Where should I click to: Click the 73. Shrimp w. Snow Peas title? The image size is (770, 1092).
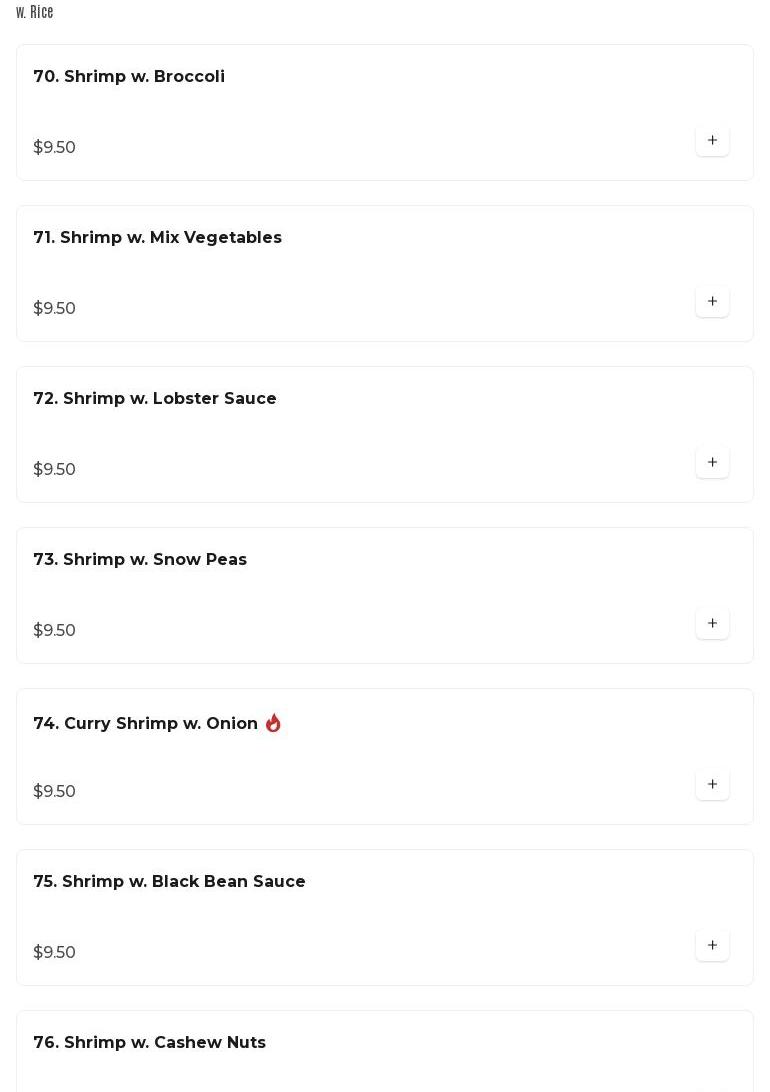(x=140, y=560)
